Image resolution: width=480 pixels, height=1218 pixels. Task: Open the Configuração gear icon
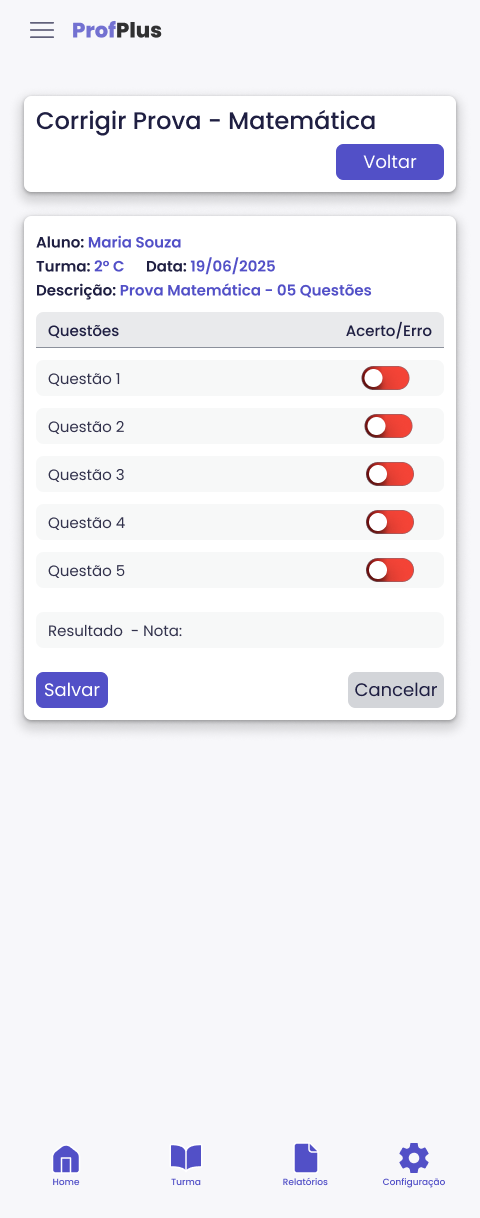pyautogui.click(x=414, y=1158)
